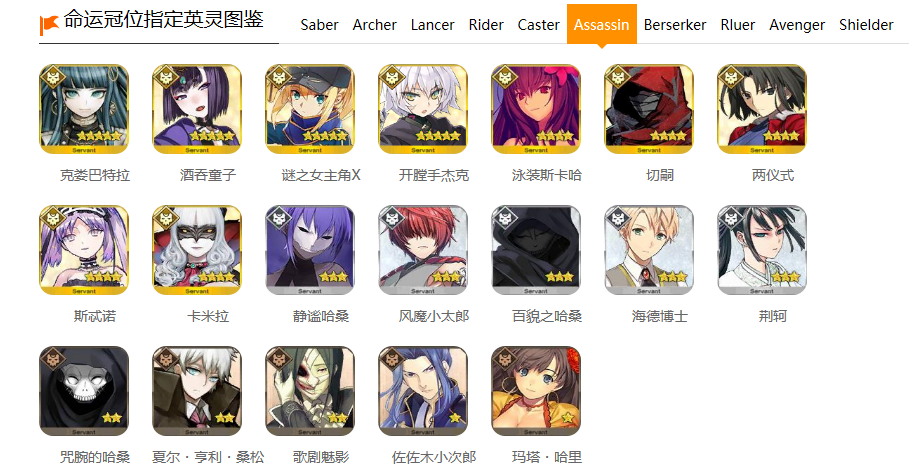909x472 pixels.
Task: Open the Berserker tab
Action: [675, 25]
